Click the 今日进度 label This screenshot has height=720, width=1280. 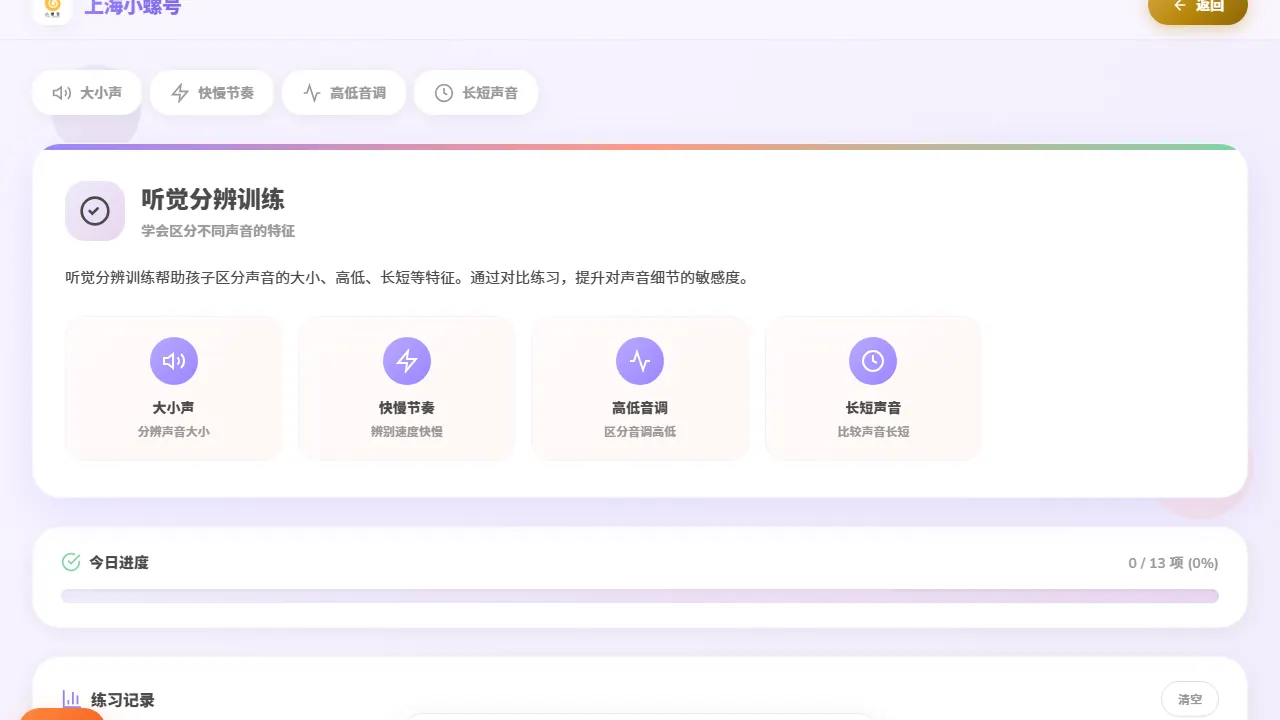coord(119,563)
